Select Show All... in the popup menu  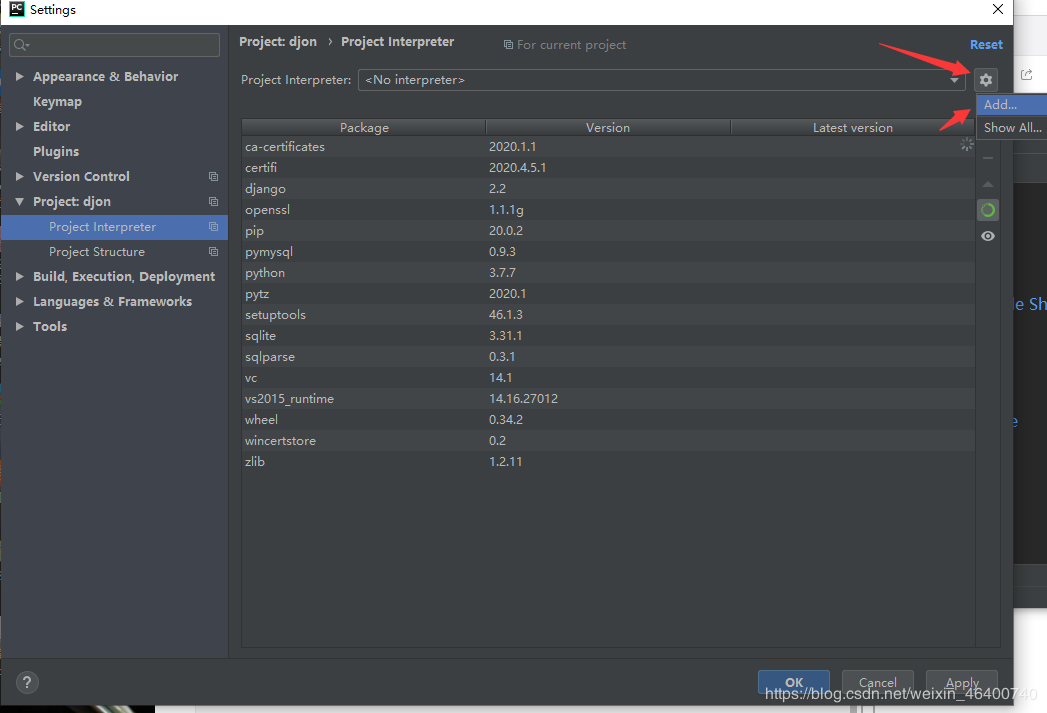click(x=1012, y=128)
